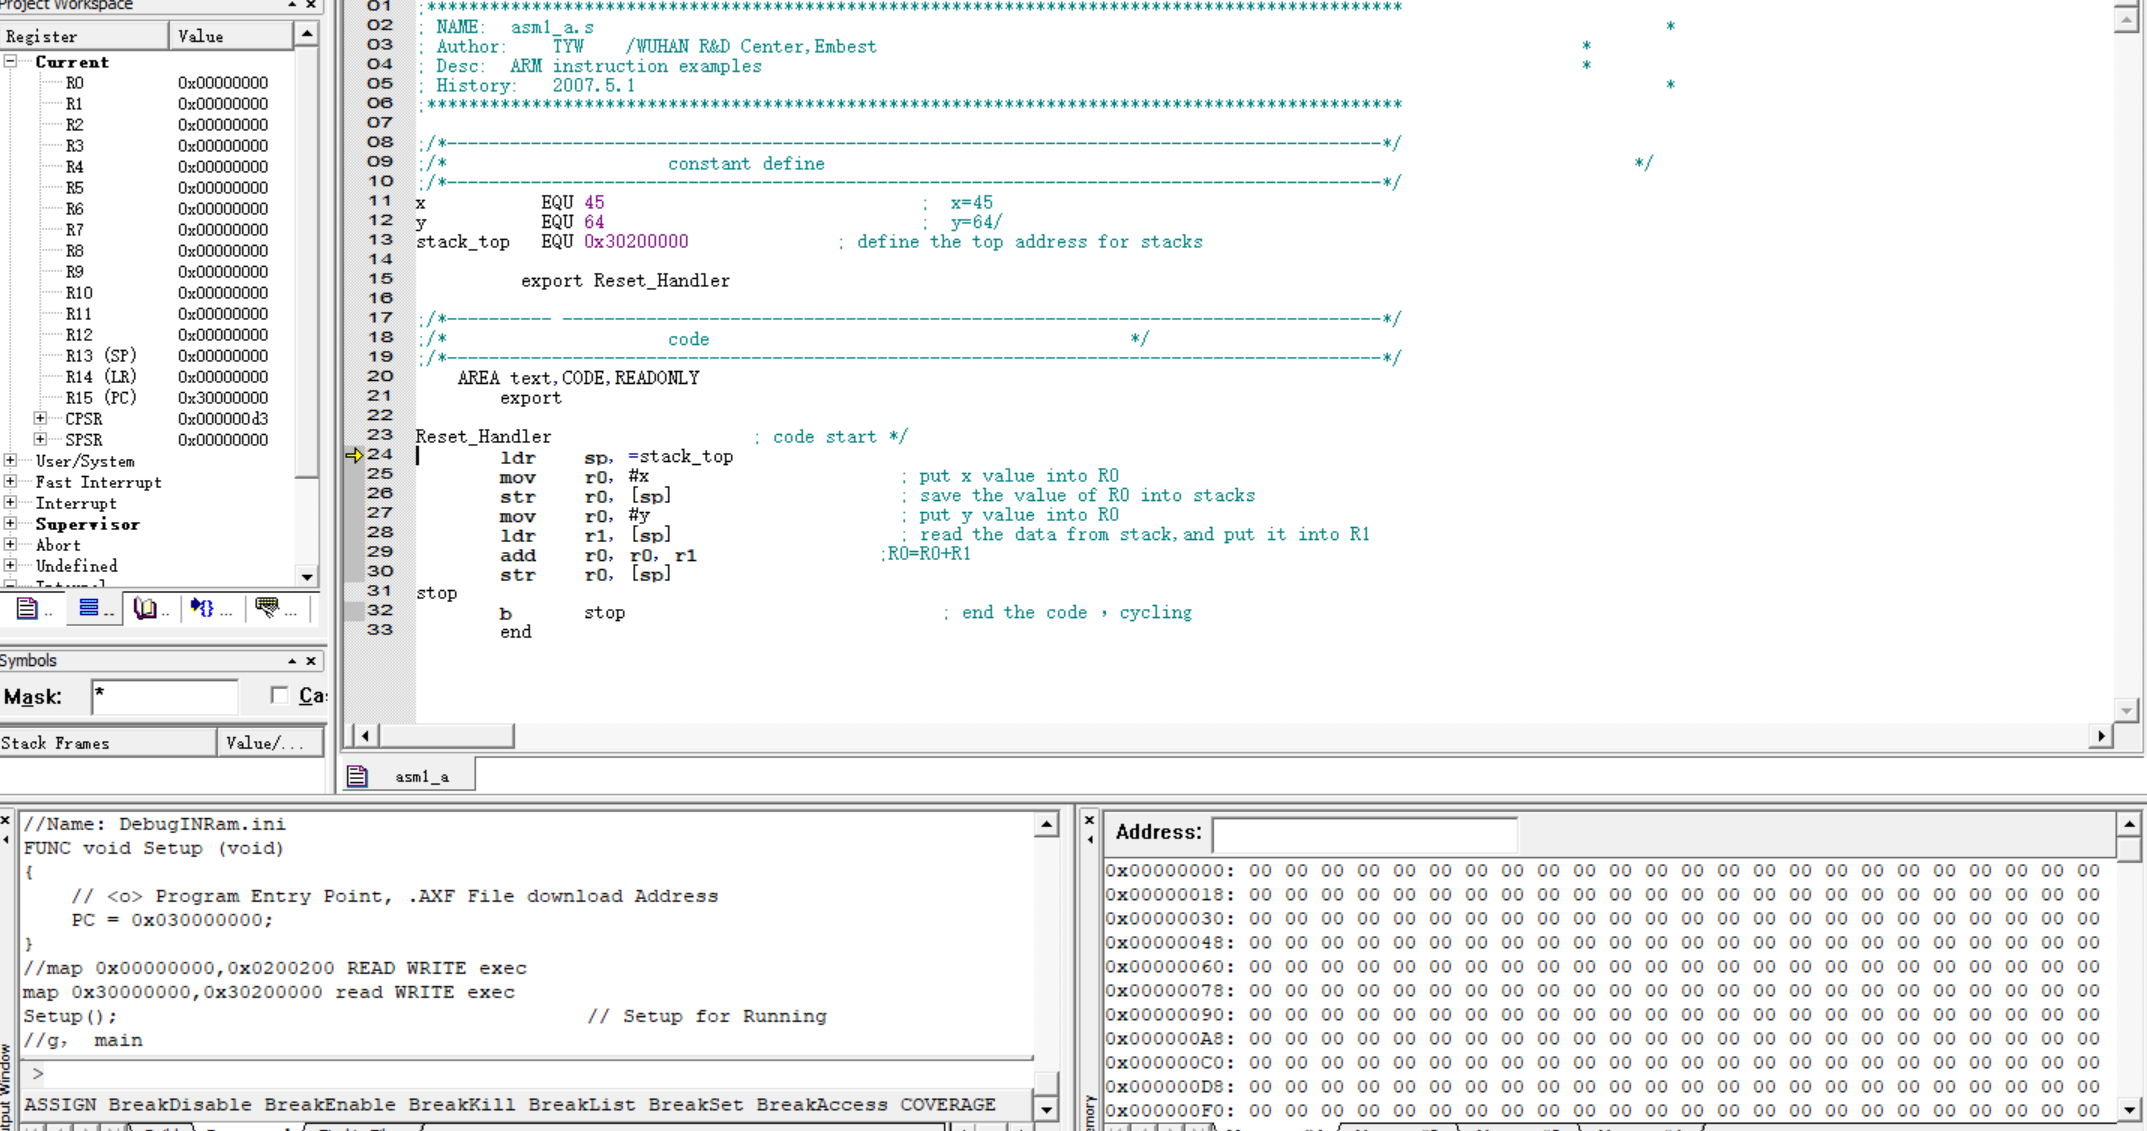Click the BreakKill command hint
This screenshot has height=1131, width=2147.
462,1105
